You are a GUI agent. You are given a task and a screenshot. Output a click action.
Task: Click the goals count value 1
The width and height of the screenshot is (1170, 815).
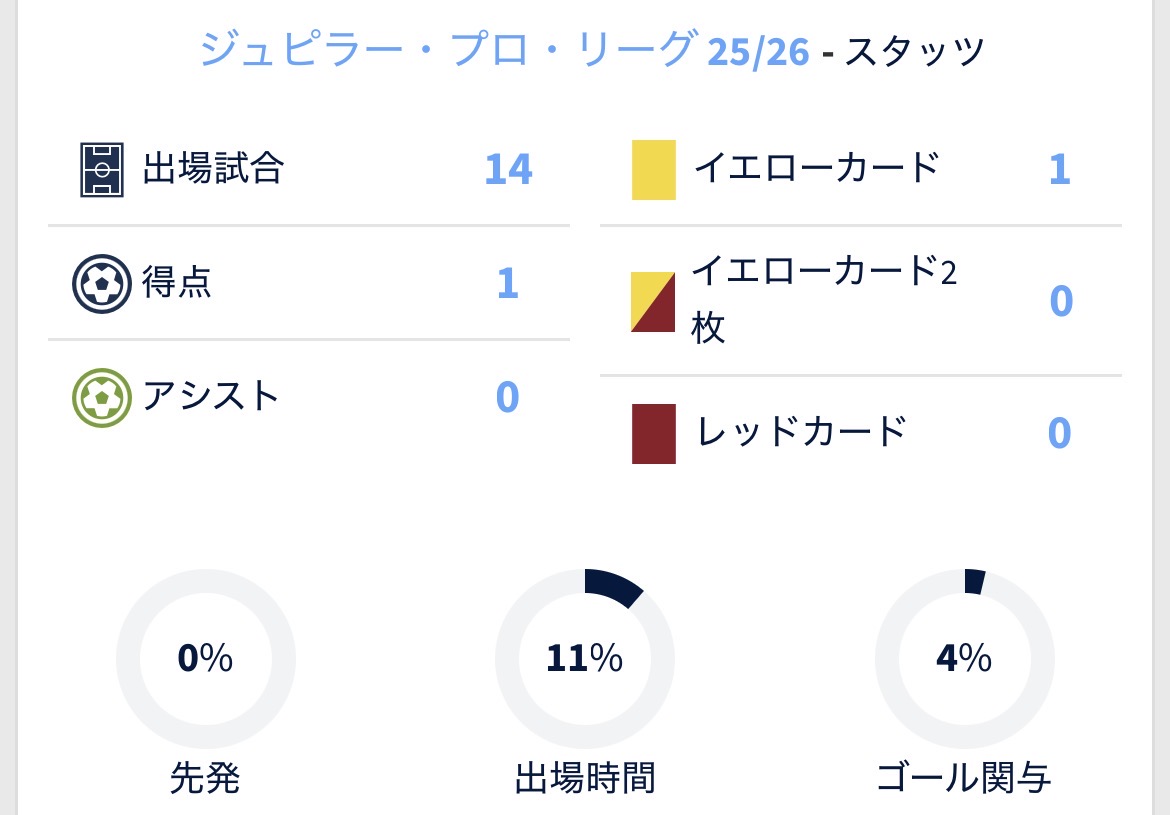pyautogui.click(x=508, y=284)
